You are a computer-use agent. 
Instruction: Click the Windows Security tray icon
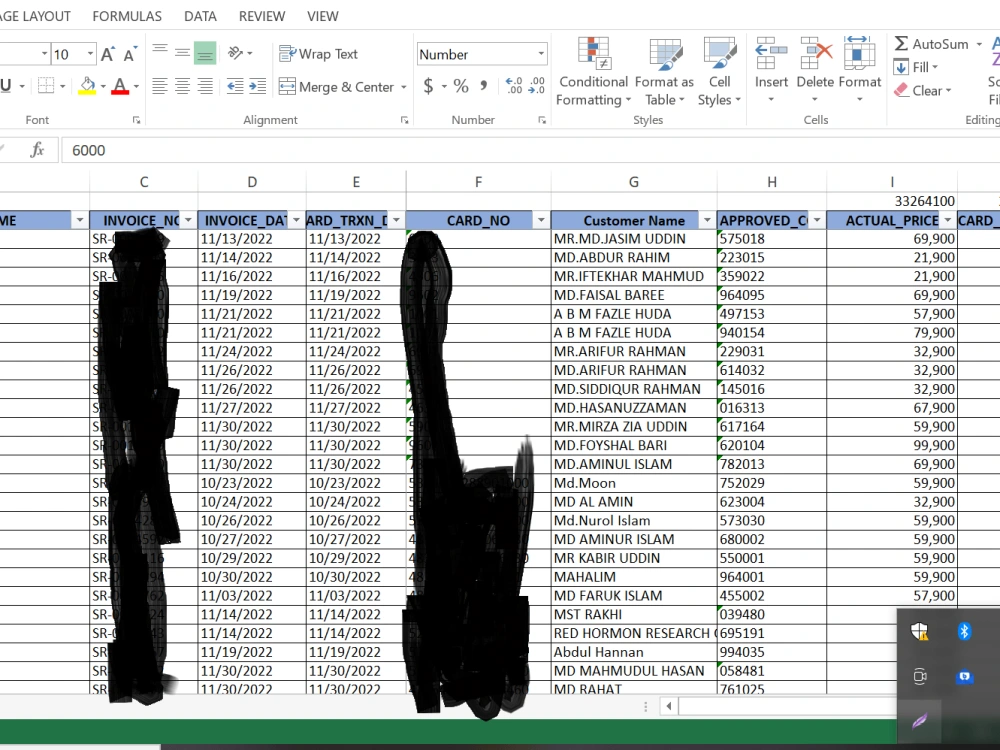coord(919,631)
